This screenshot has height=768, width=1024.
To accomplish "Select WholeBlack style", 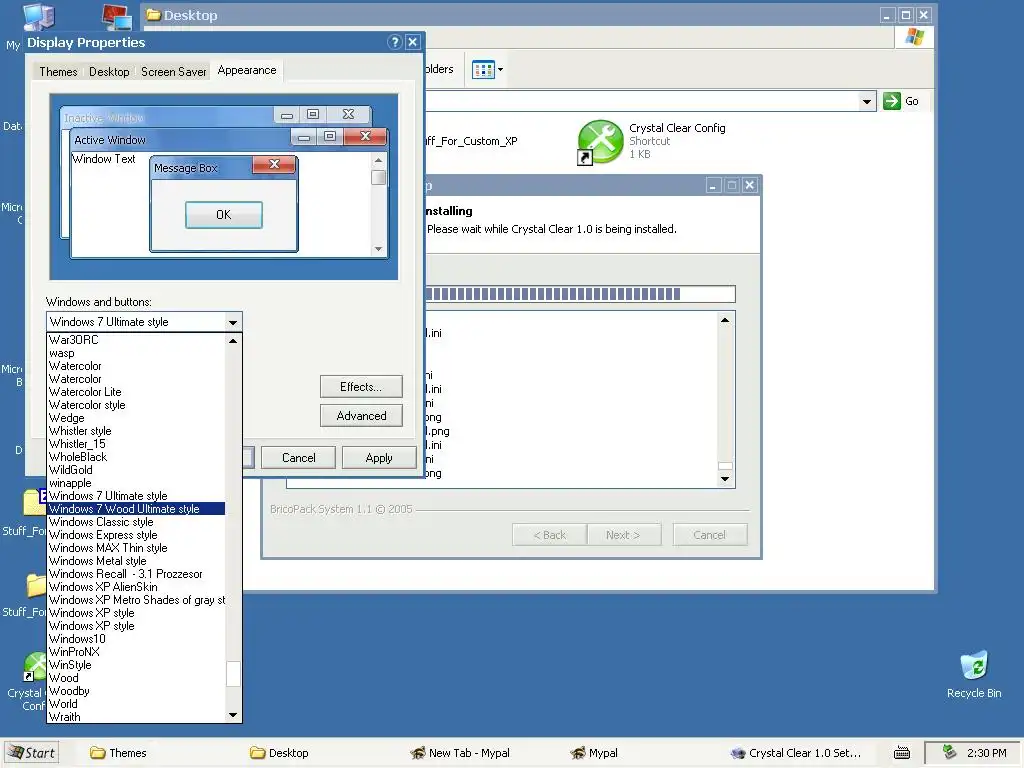I will 136,457.
